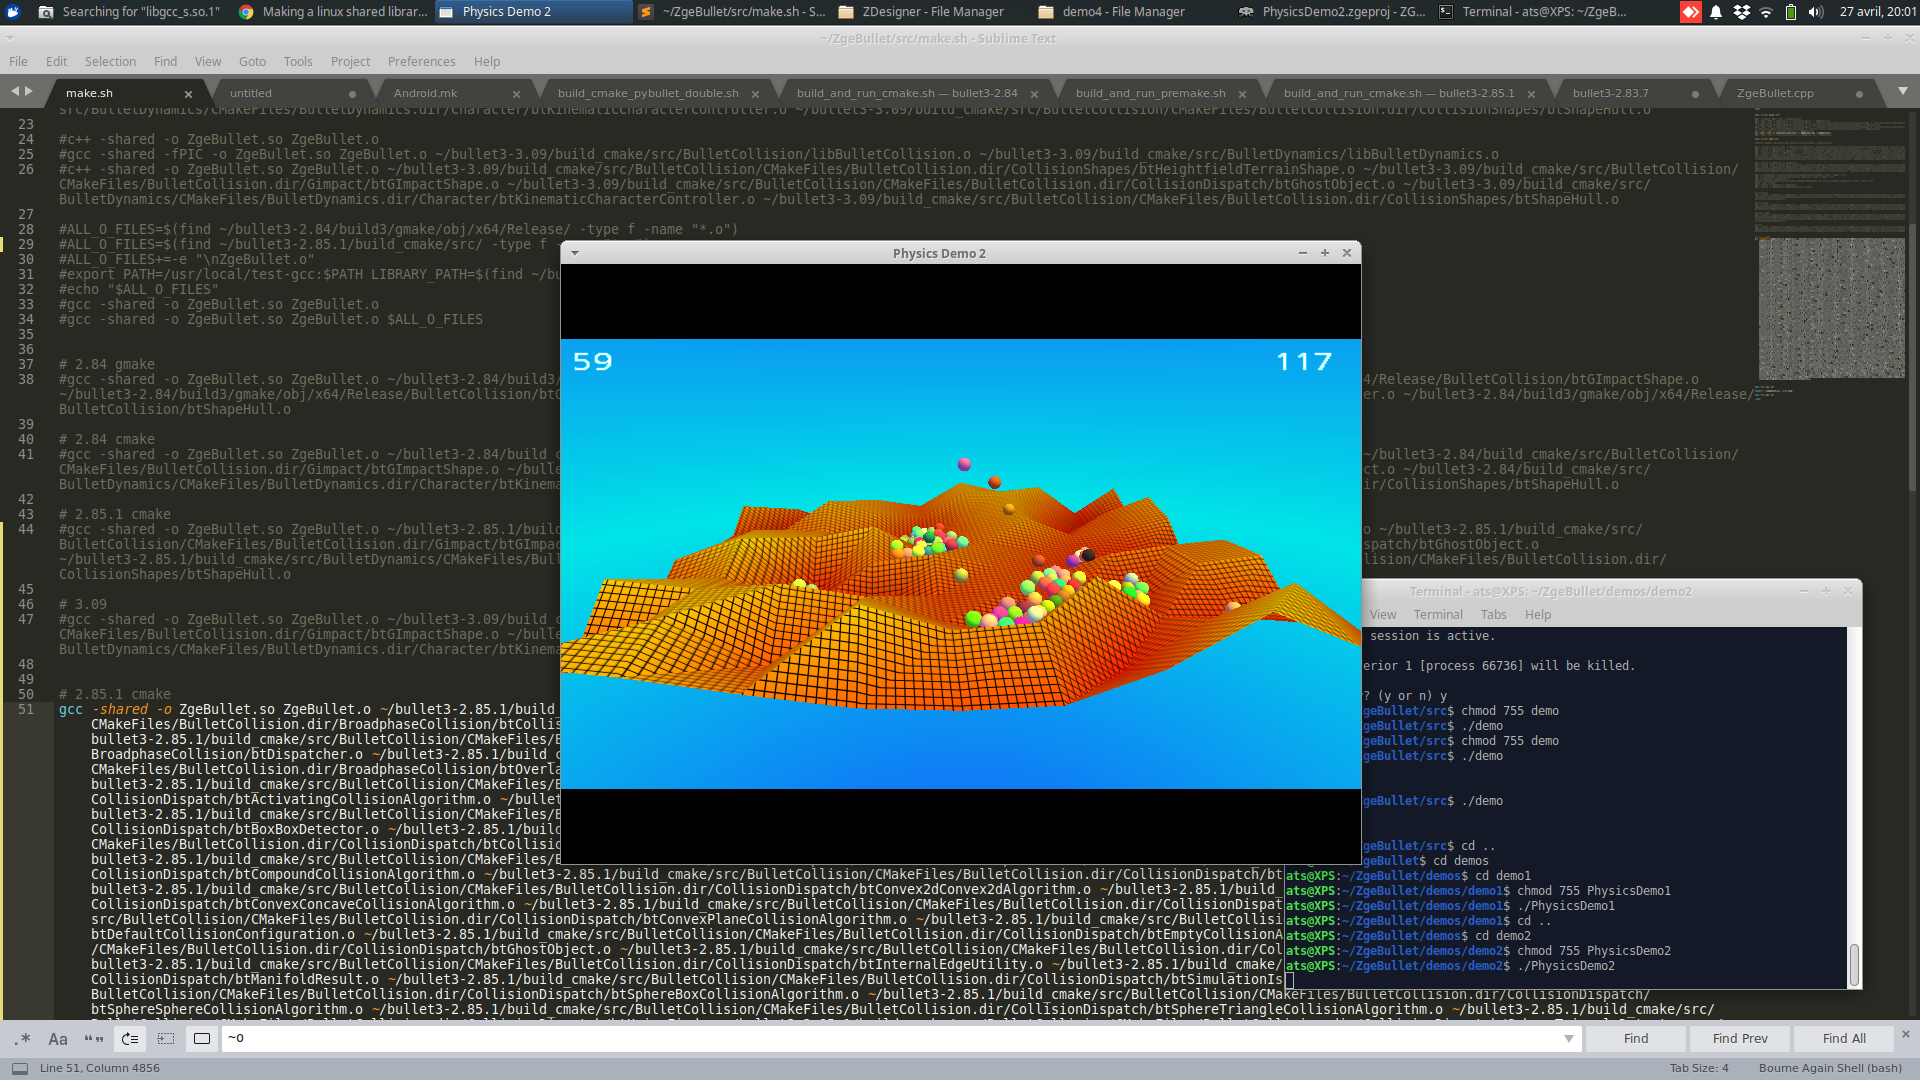
Task: Open the Project menu
Action: pos(350,61)
